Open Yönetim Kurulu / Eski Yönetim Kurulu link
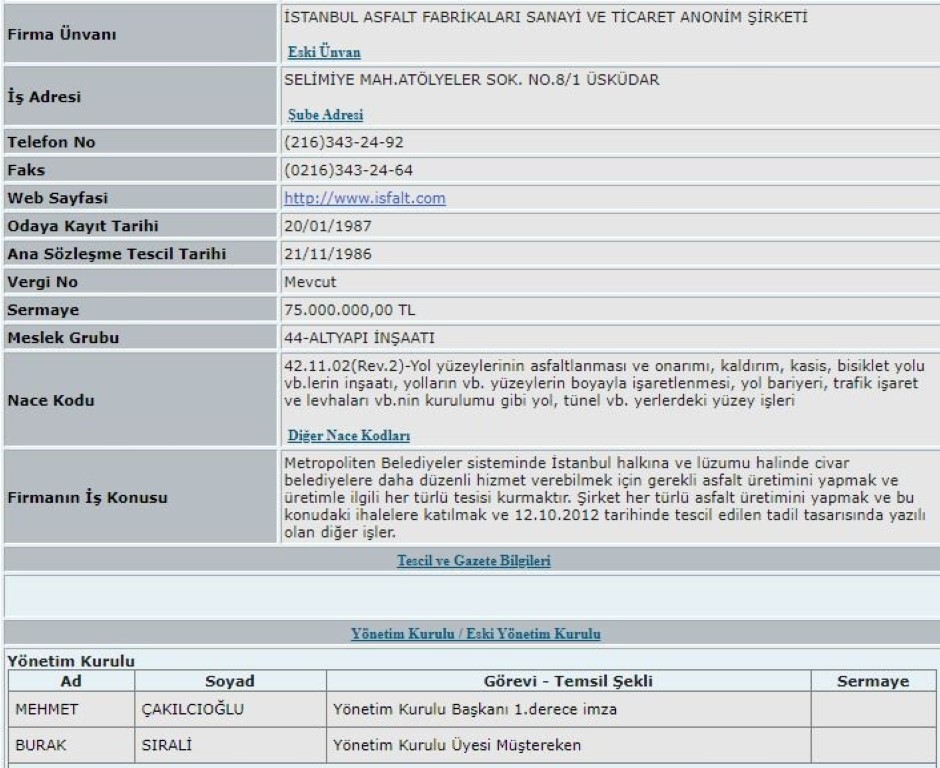The image size is (940, 768). pos(470,633)
